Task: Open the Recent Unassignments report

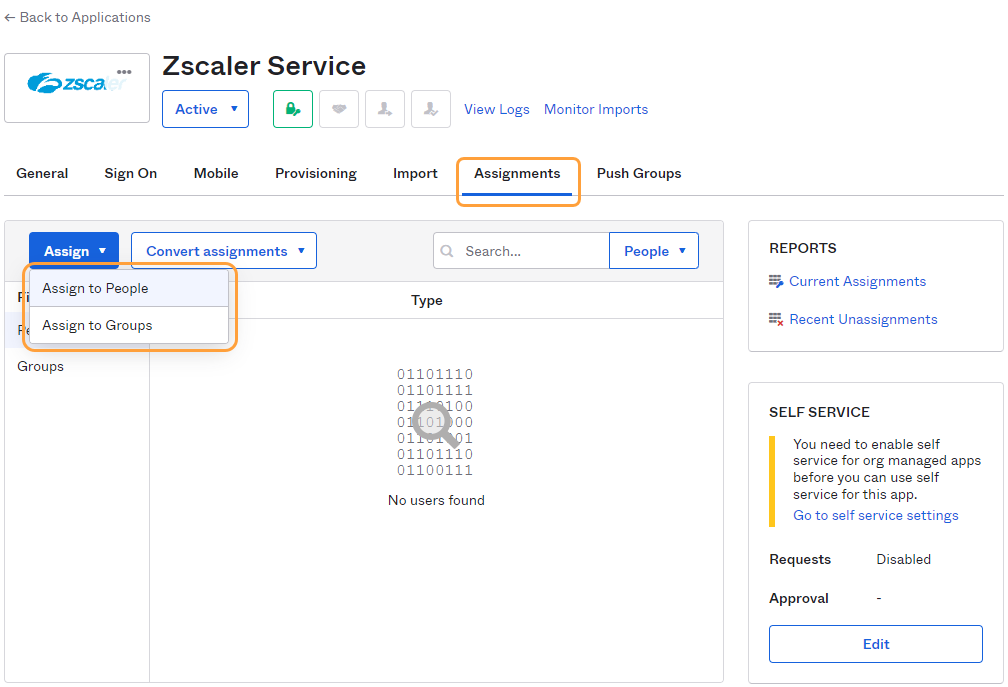Action: click(x=863, y=319)
